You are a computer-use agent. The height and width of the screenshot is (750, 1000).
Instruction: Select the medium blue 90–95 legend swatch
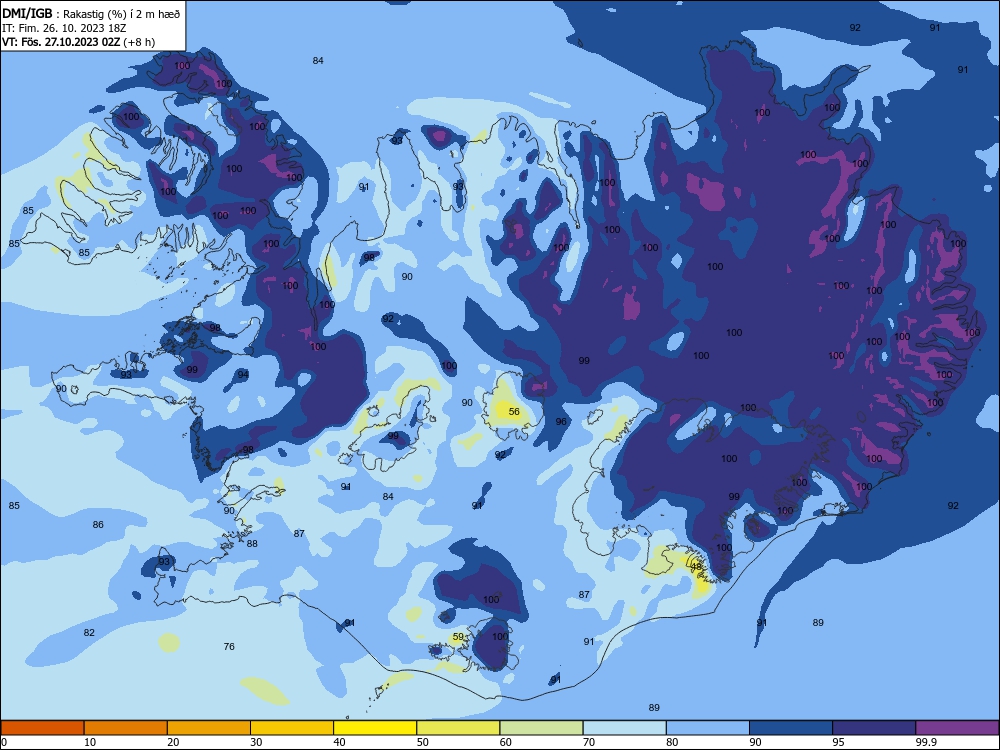pyautogui.click(x=791, y=728)
